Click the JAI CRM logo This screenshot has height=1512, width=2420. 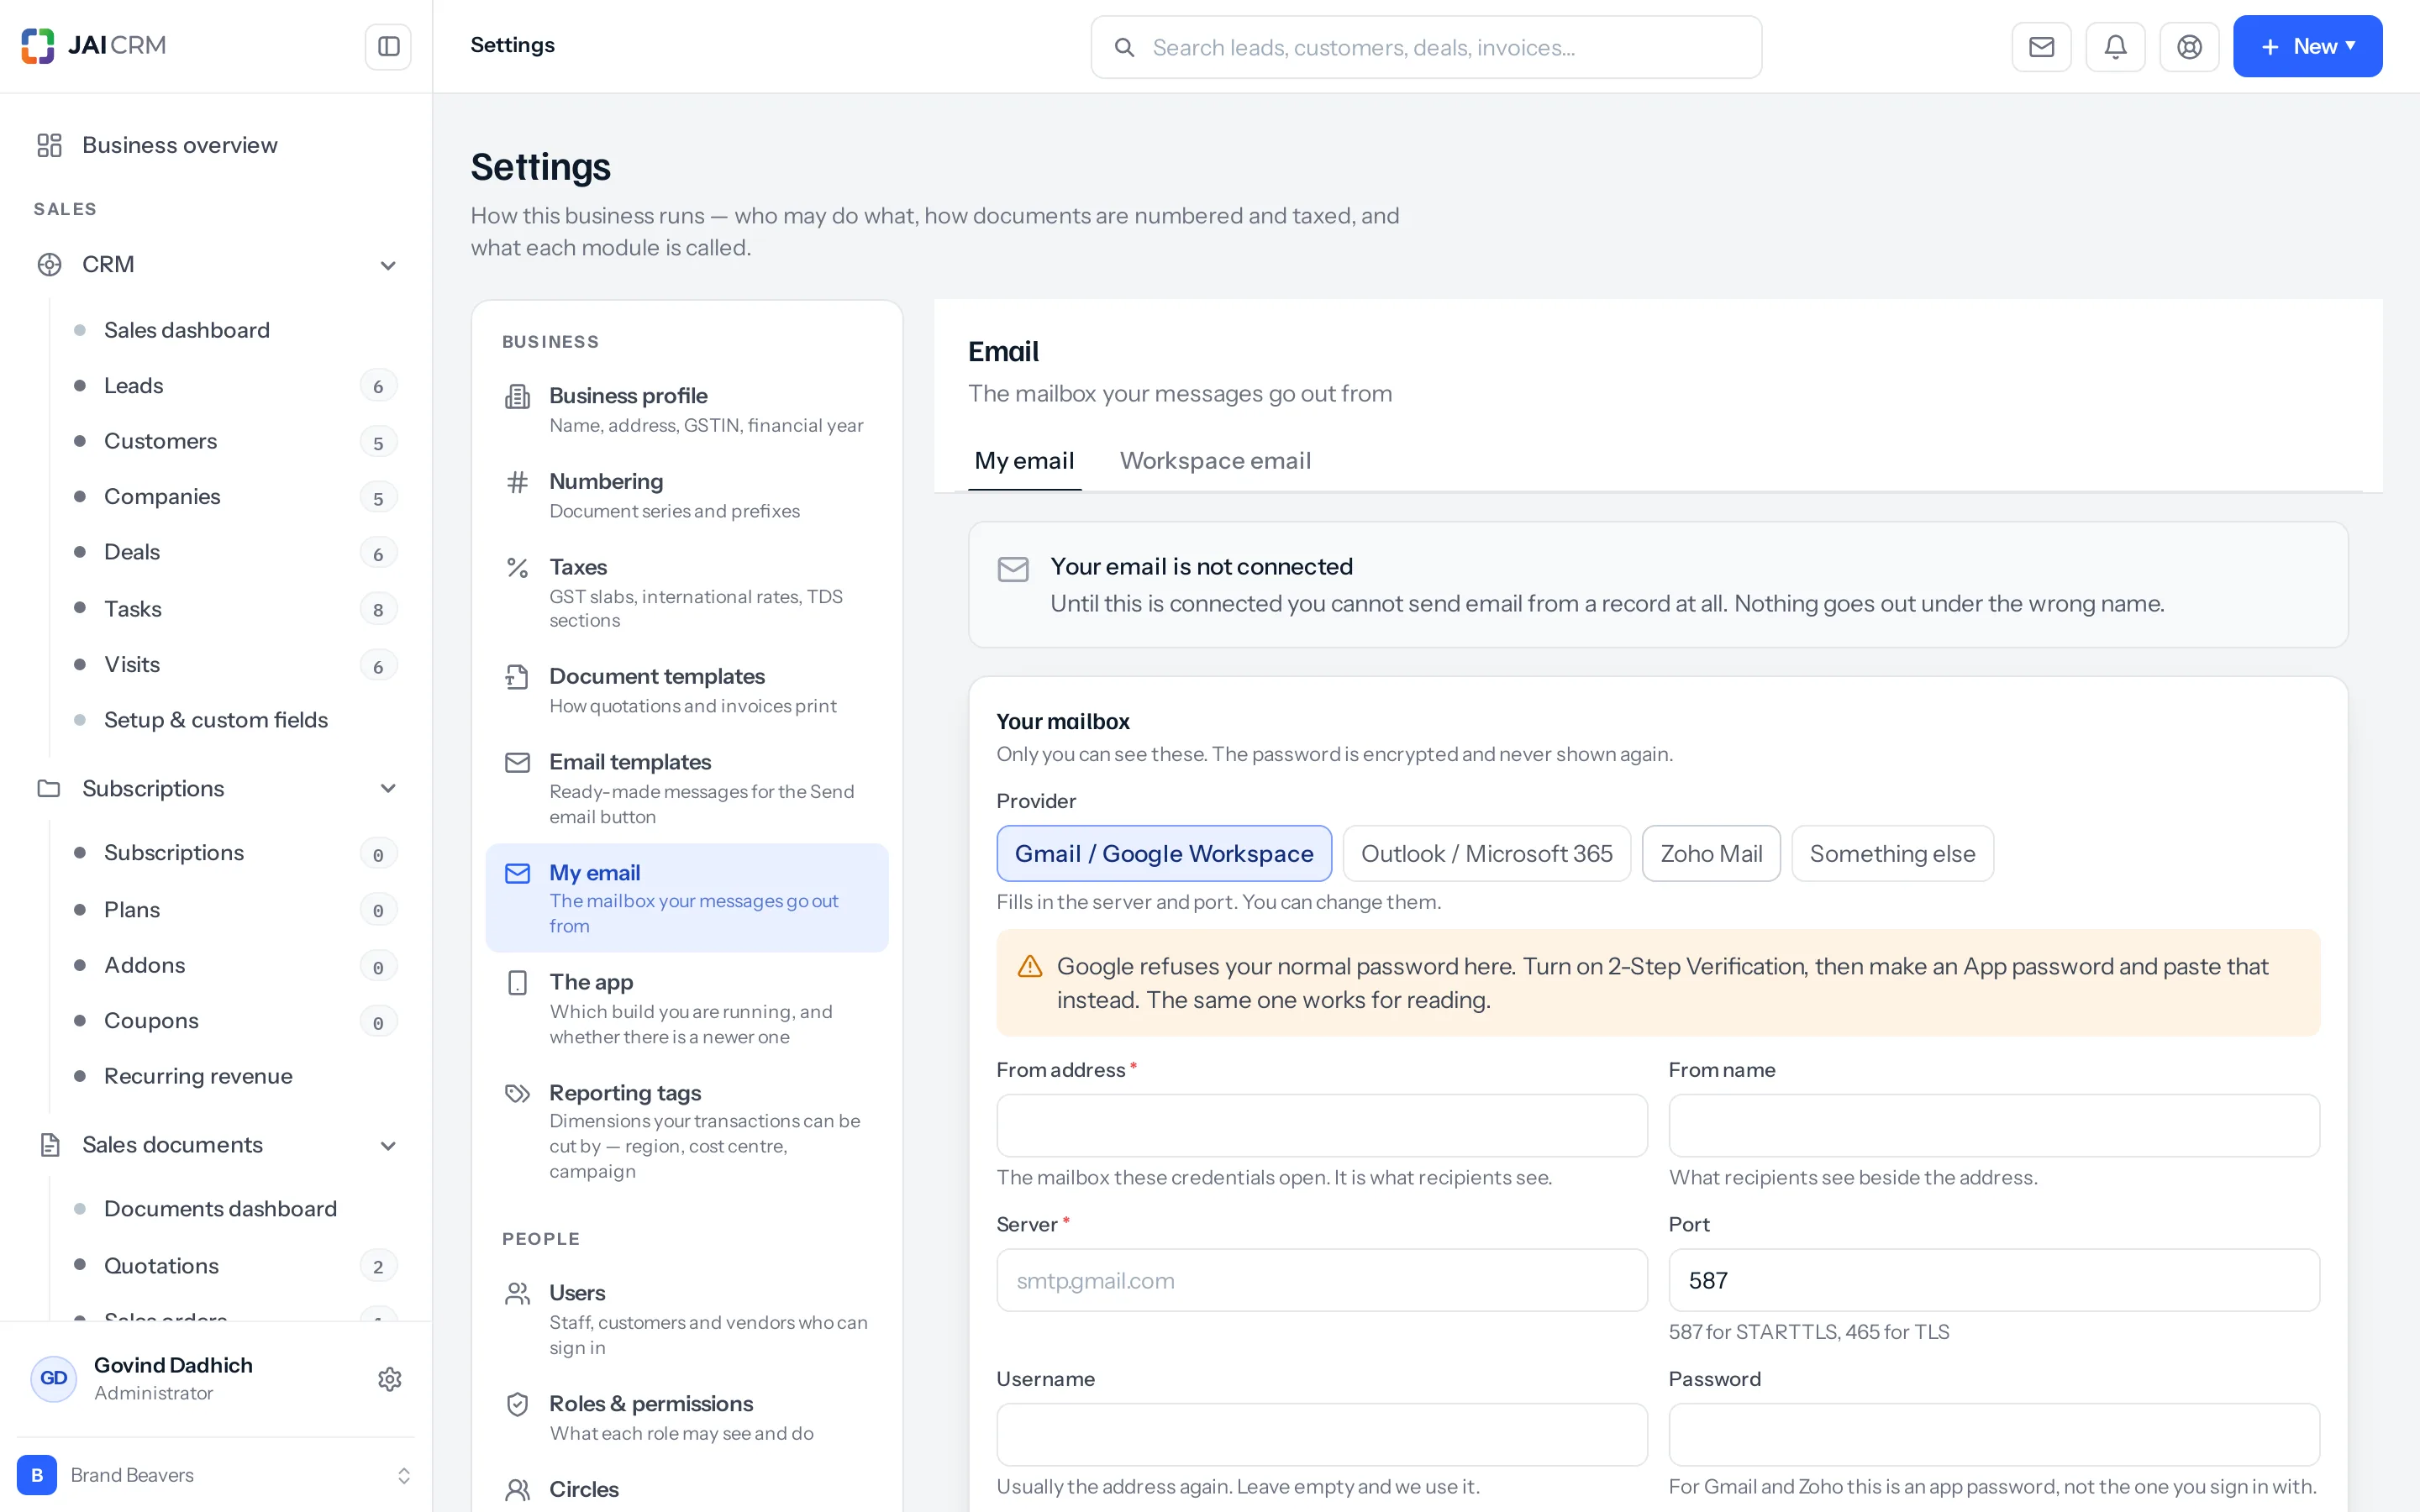point(94,46)
